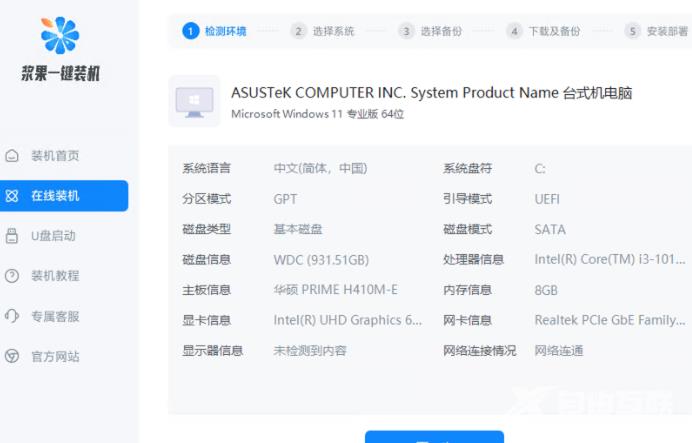Click the 在线装机 sidebar icon

12,196
